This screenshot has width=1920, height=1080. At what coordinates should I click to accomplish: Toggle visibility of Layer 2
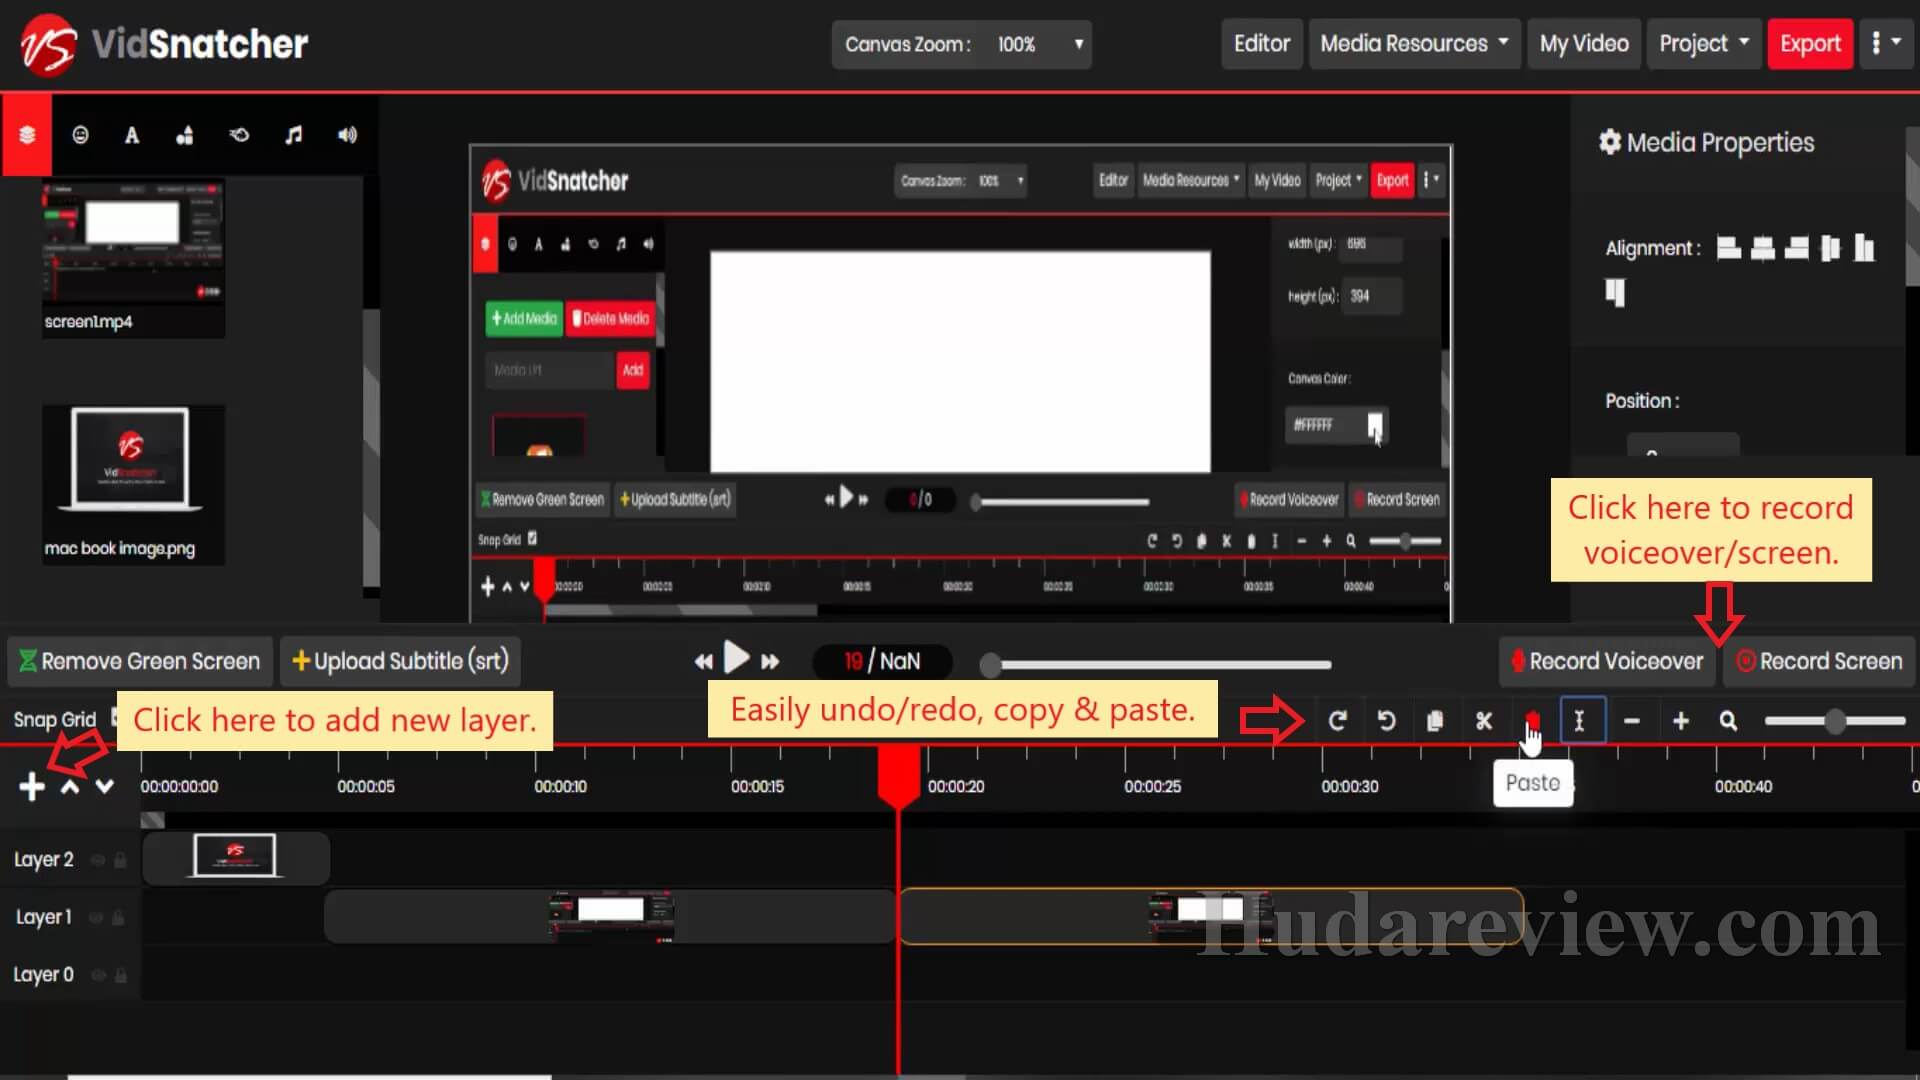(x=97, y=860)
